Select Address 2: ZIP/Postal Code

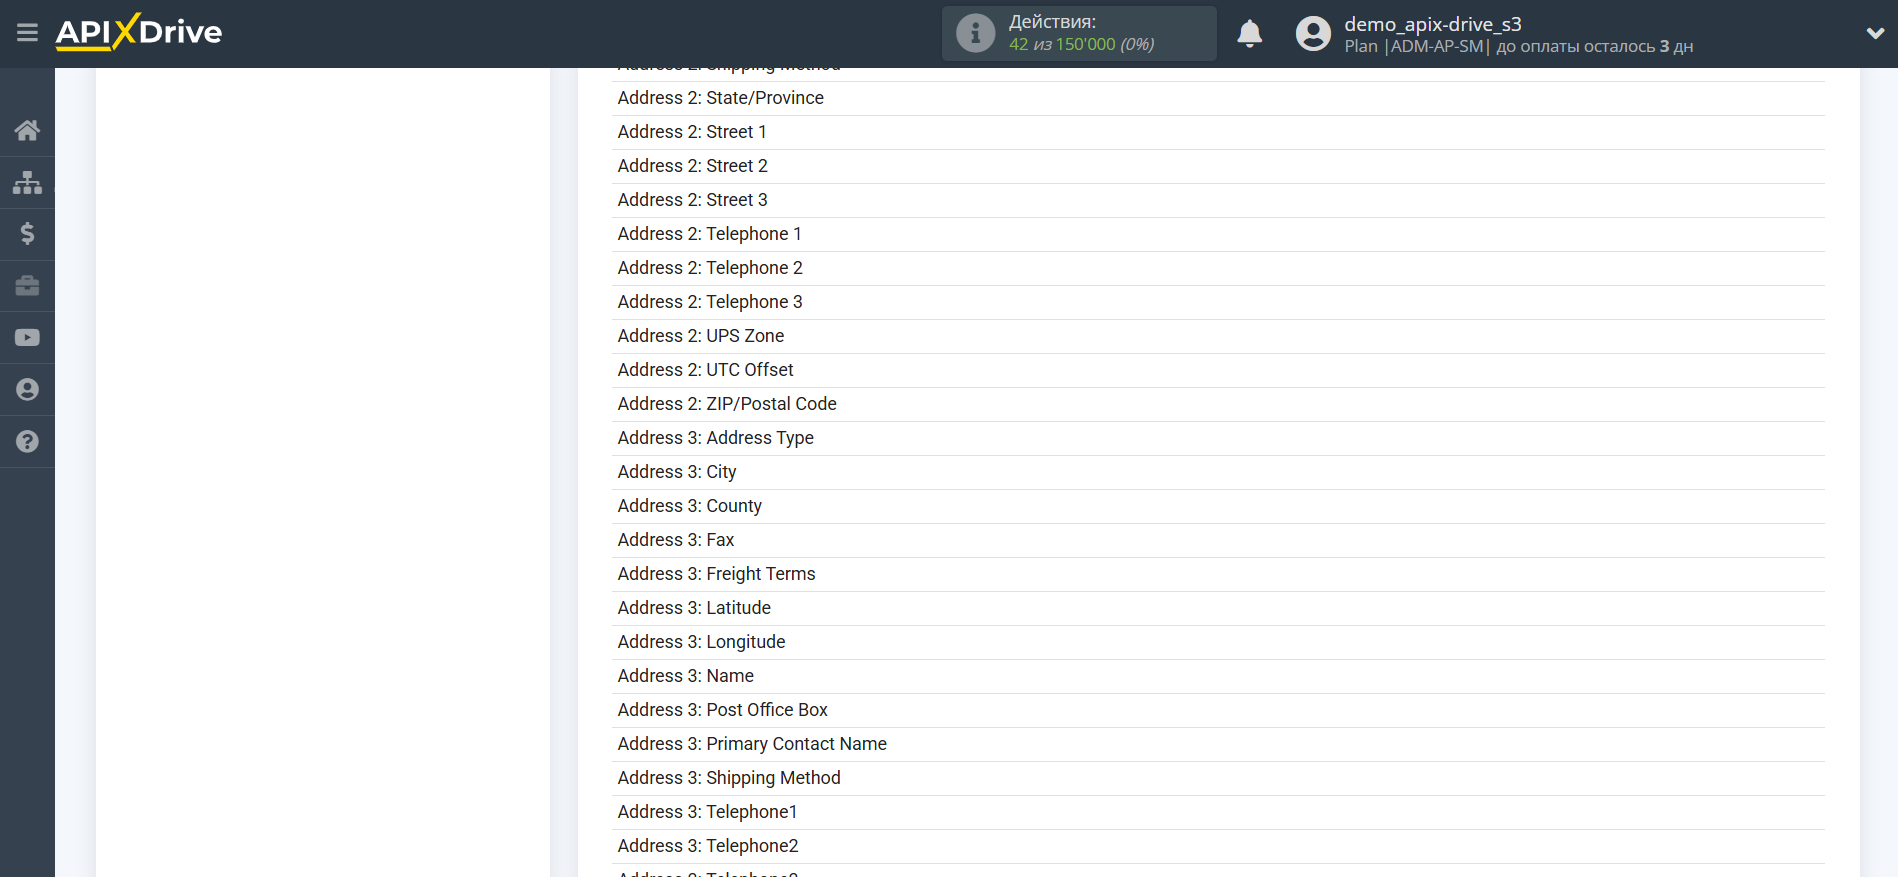(x=1218, y=404)
